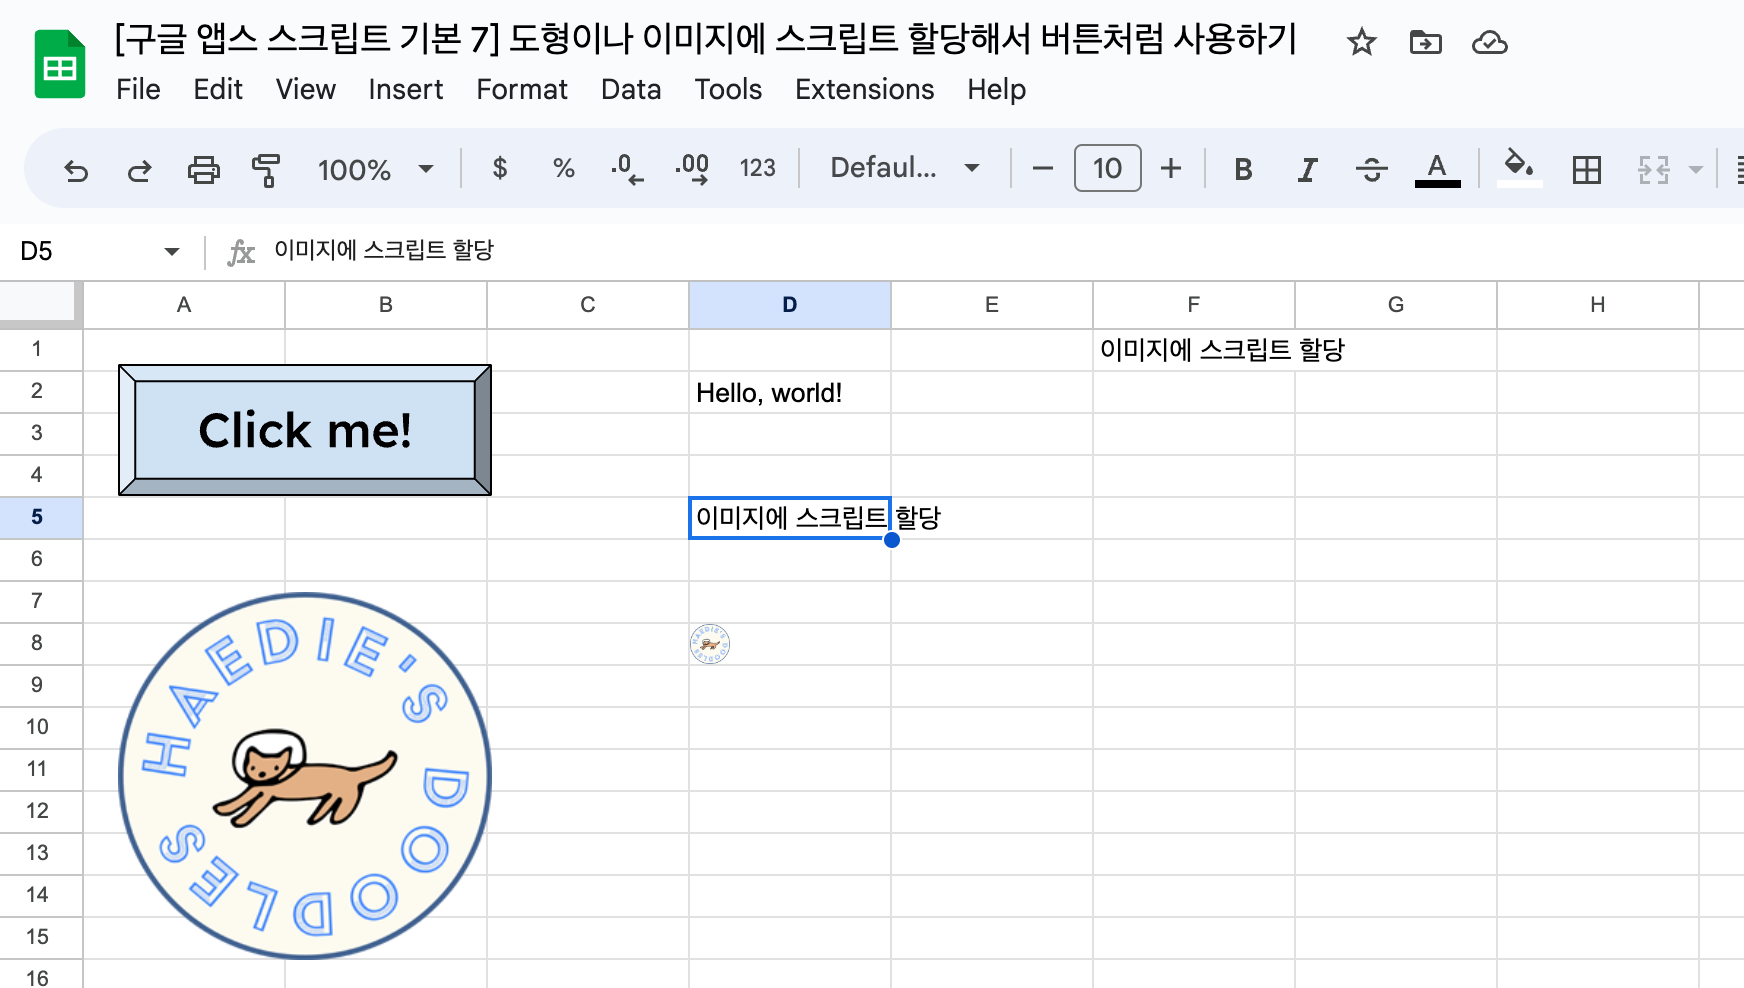This screenshot has height=988, width=1744.
Task: Redo the last action
Action: [x=139, y=169]
